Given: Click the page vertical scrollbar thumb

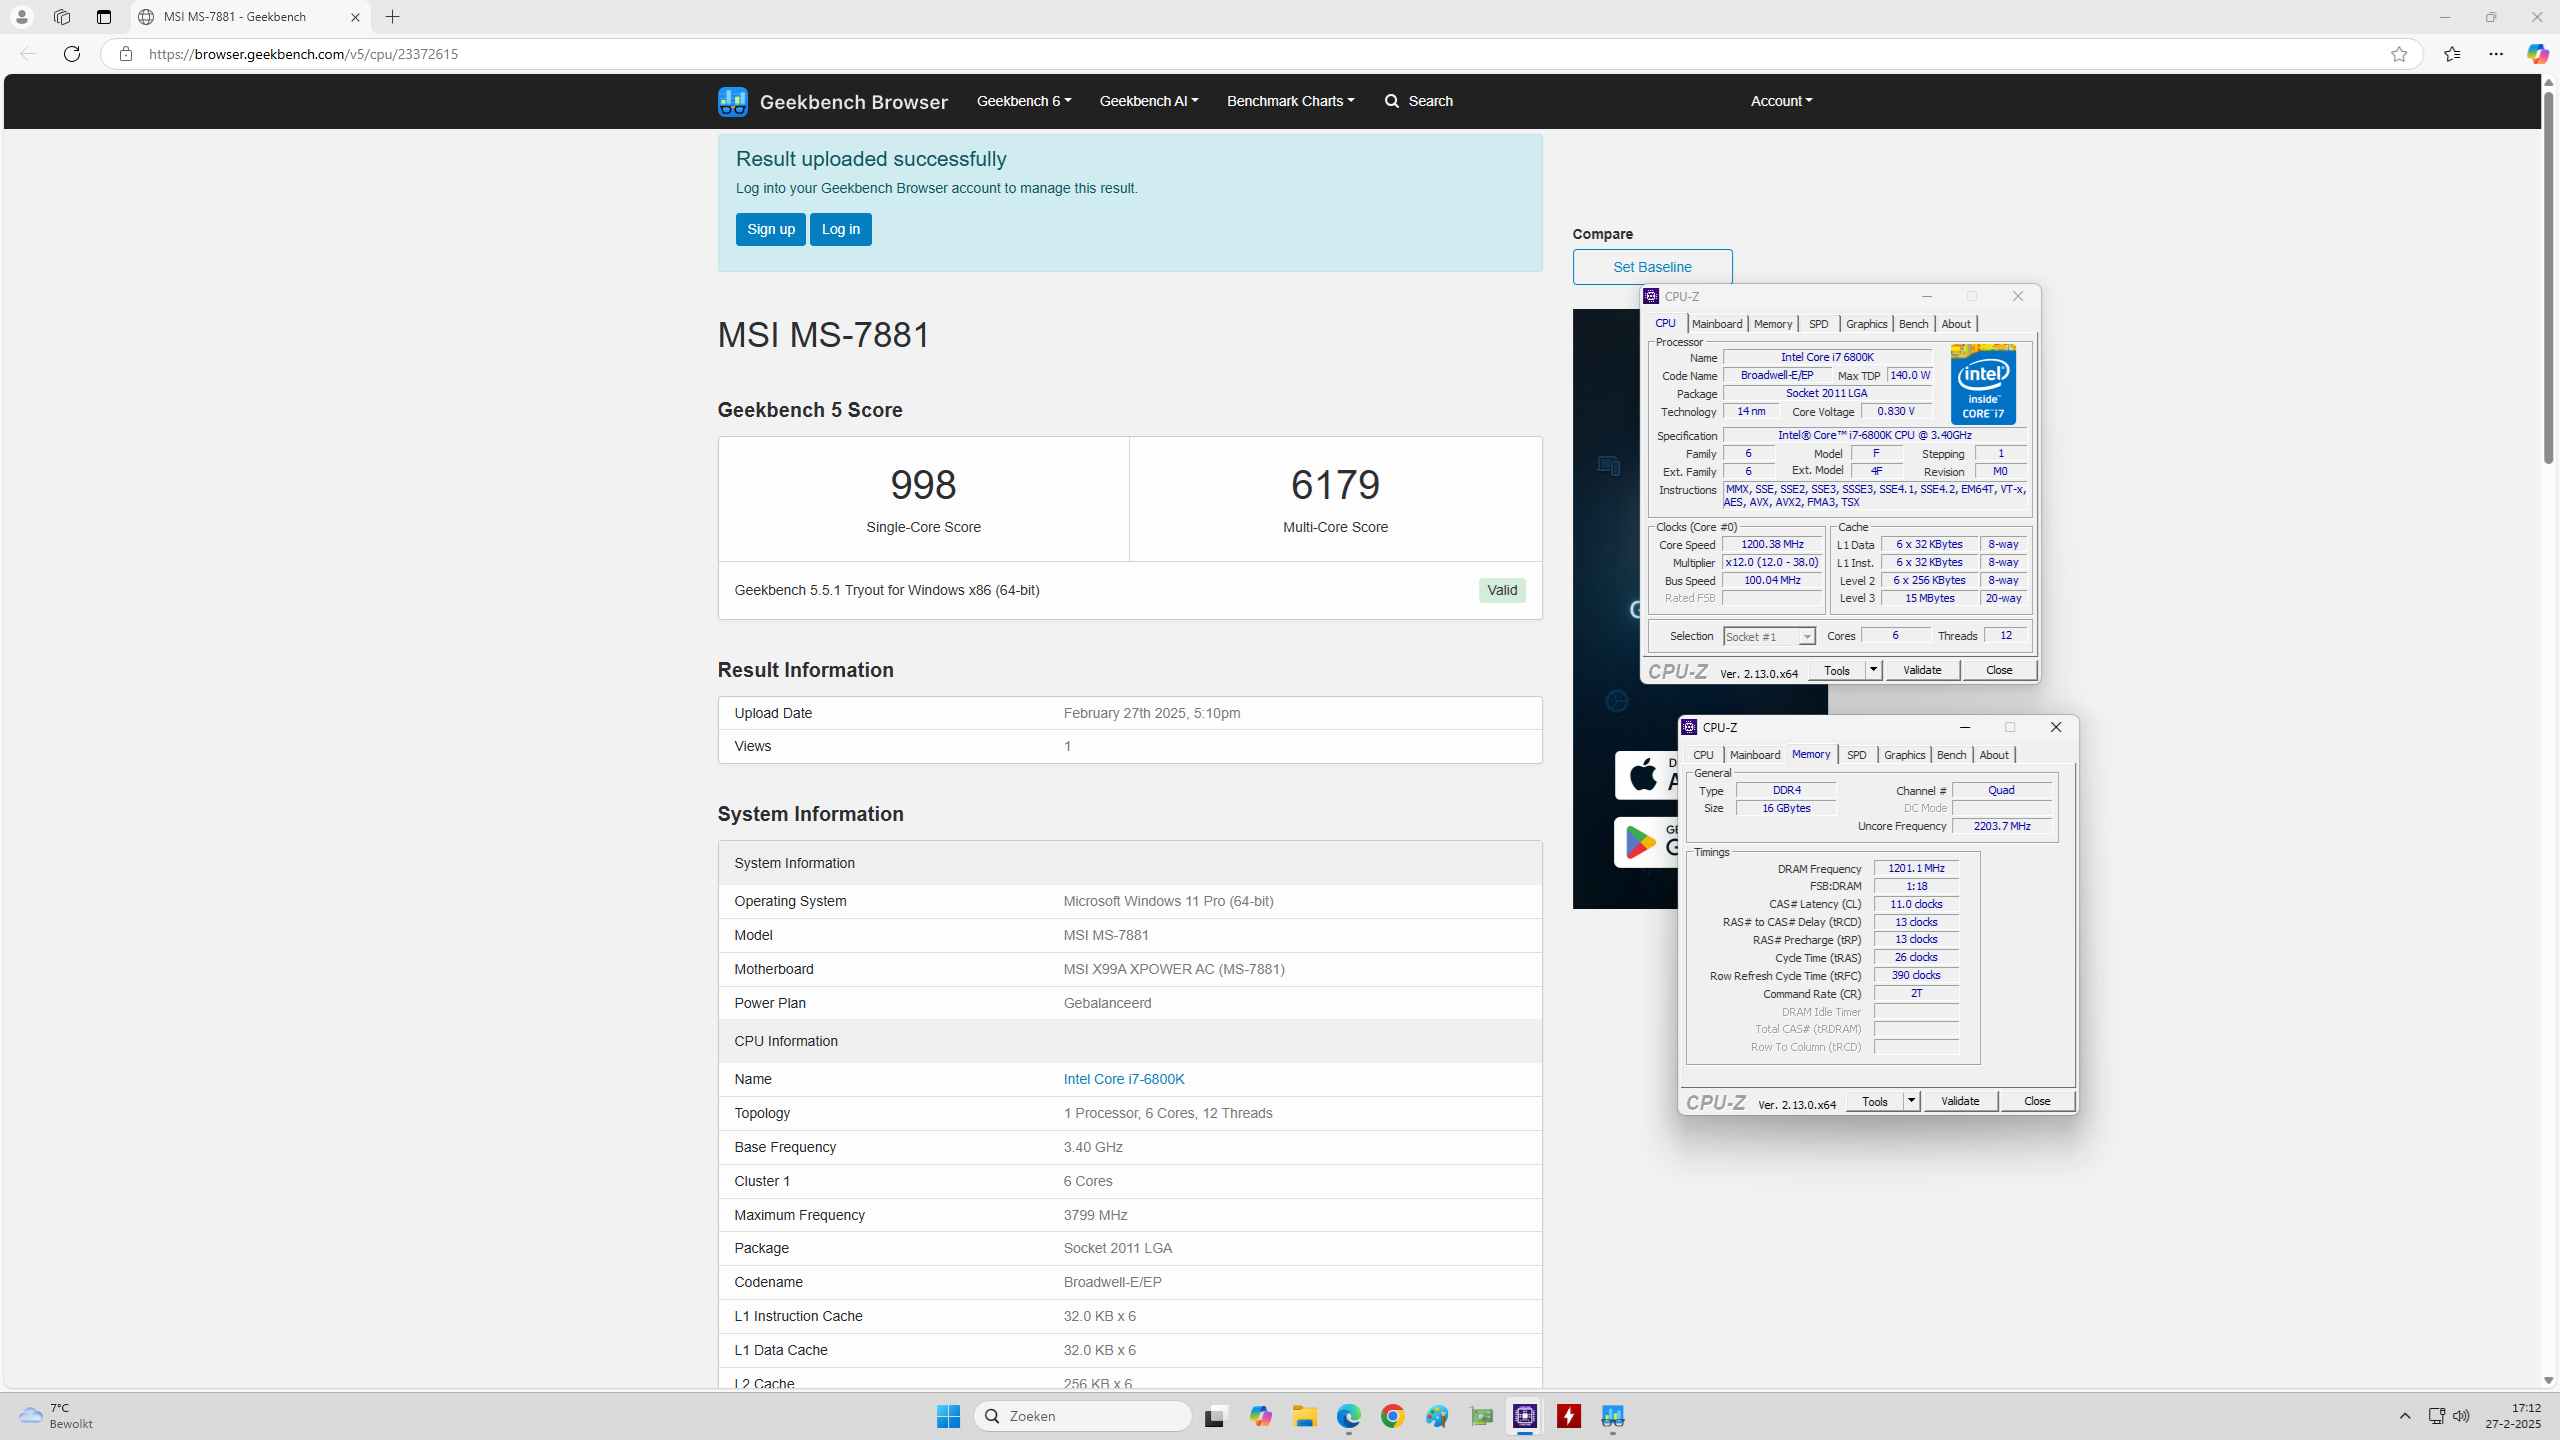Looking at the screenshot, I should [x=2549, y=278].
